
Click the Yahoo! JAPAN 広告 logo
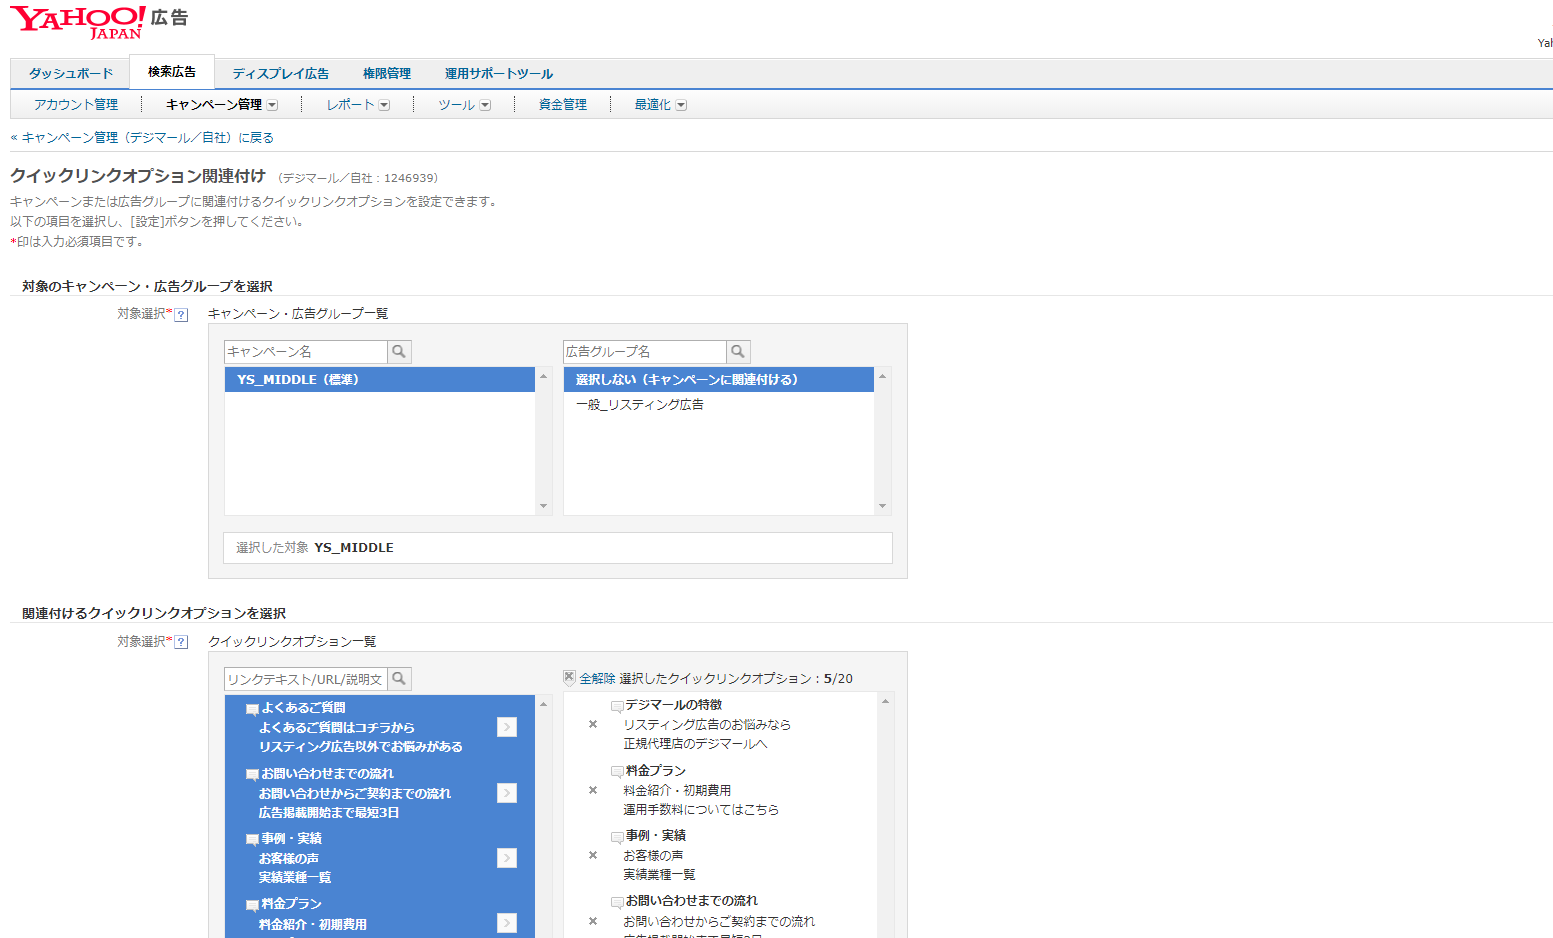[x=98, y=22]
